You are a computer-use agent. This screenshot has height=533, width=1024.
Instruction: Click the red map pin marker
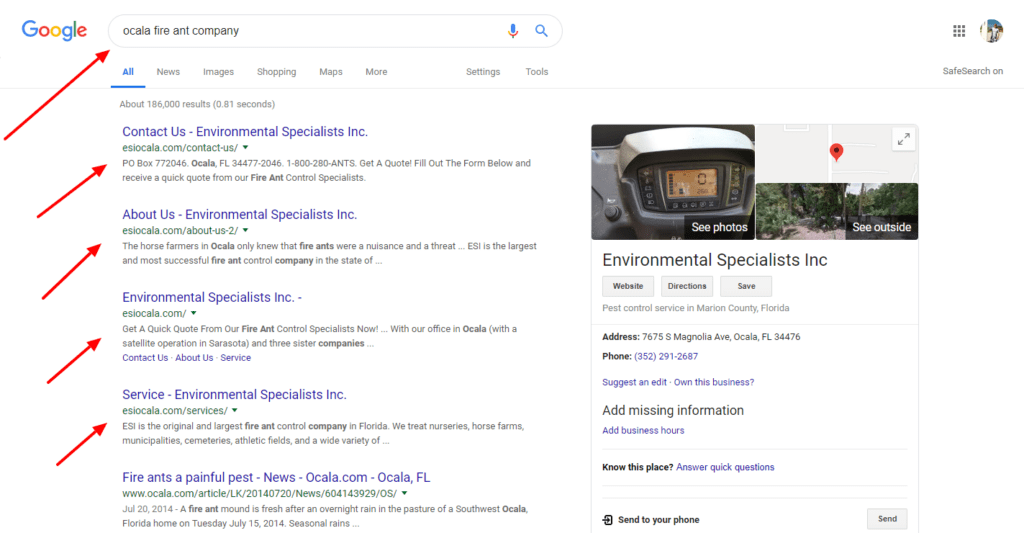836,153
